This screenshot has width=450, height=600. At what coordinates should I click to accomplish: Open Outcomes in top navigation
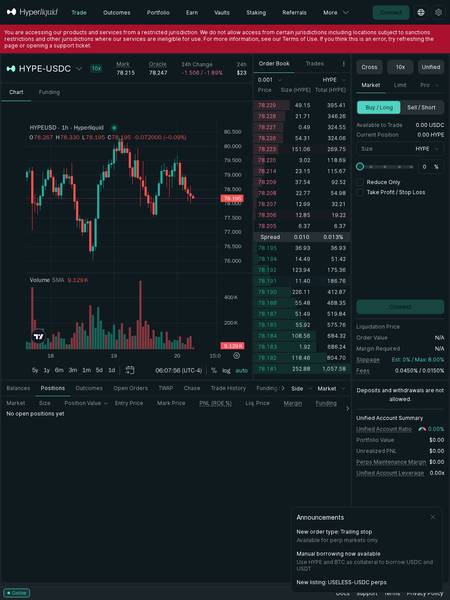(116, 13)
